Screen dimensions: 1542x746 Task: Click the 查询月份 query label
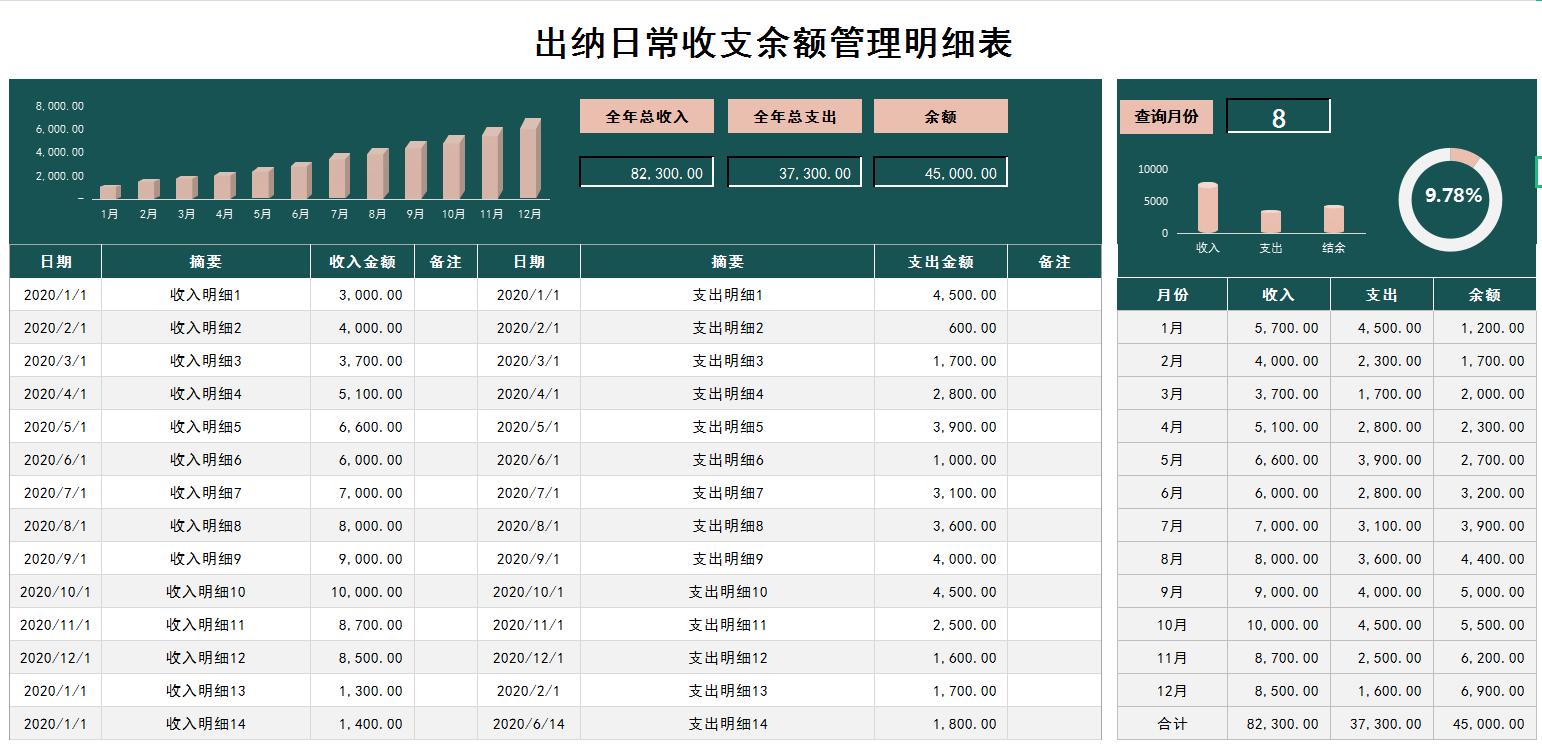point(1166,116)
